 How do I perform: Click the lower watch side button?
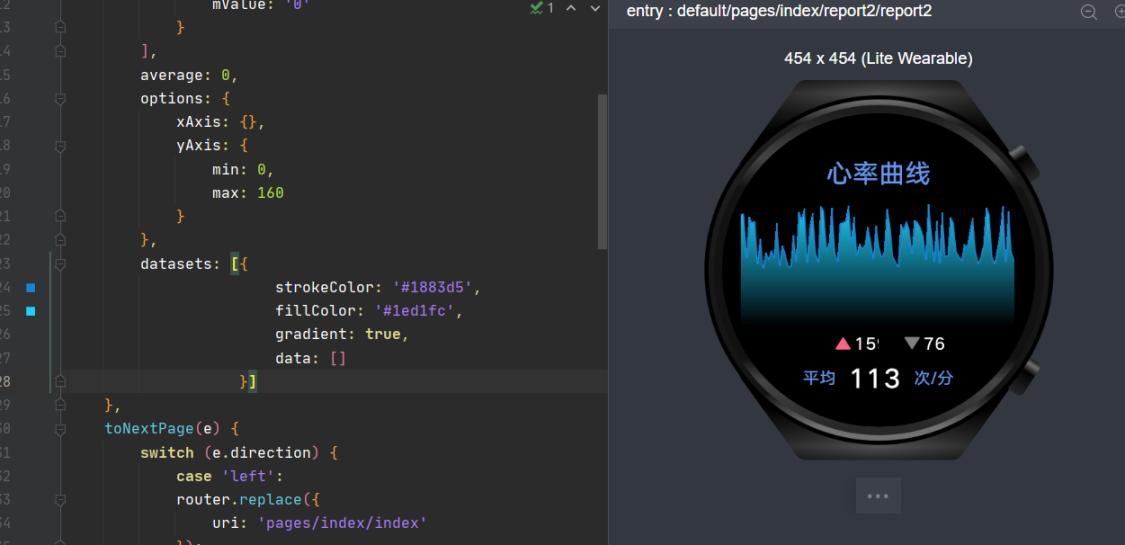coord(1025,376)
